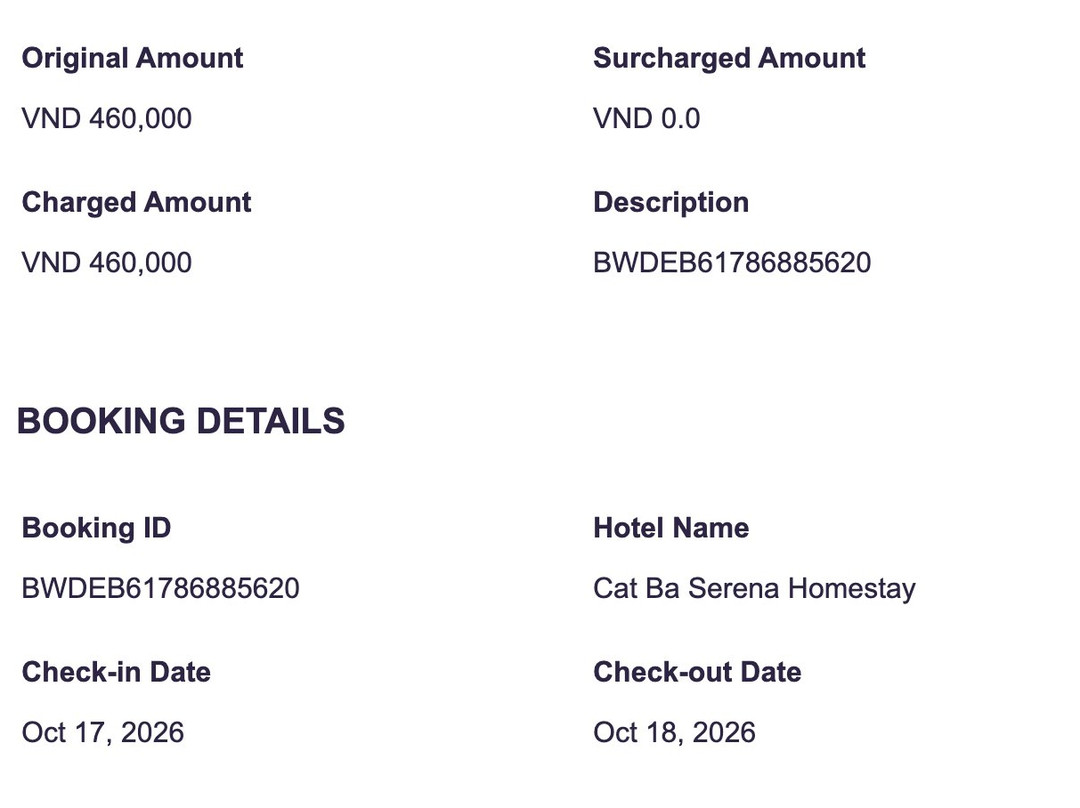
Task: Click the word Surcharged in the heading
Action: (x=672, y=59)
